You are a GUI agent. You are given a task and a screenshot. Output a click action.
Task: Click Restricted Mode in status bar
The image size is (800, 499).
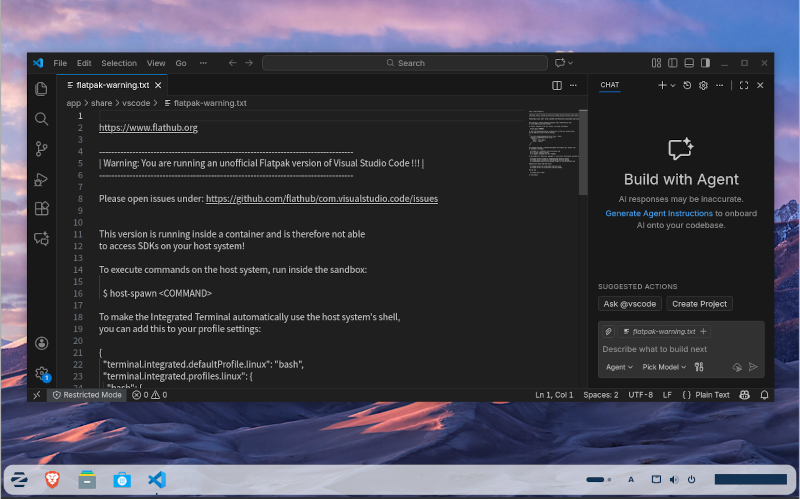87,395
